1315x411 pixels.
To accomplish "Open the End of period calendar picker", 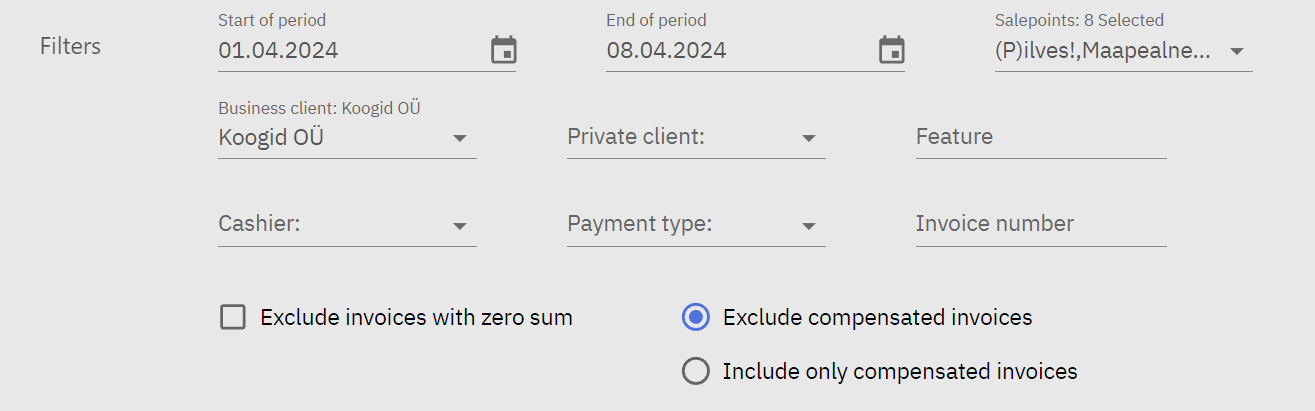I will (891, 50).
